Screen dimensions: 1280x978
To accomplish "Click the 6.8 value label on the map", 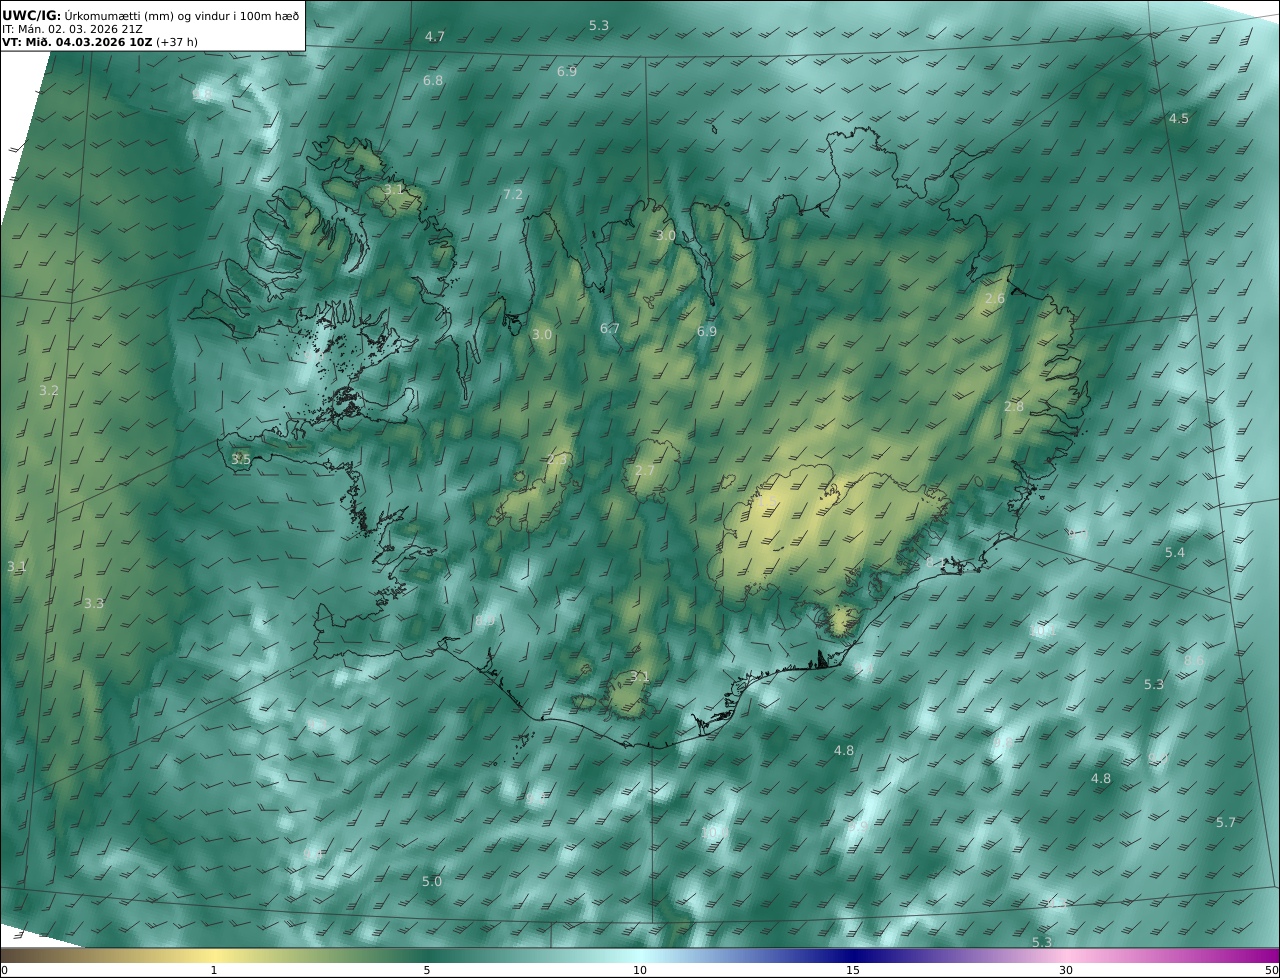I will (x=433, y=81).
